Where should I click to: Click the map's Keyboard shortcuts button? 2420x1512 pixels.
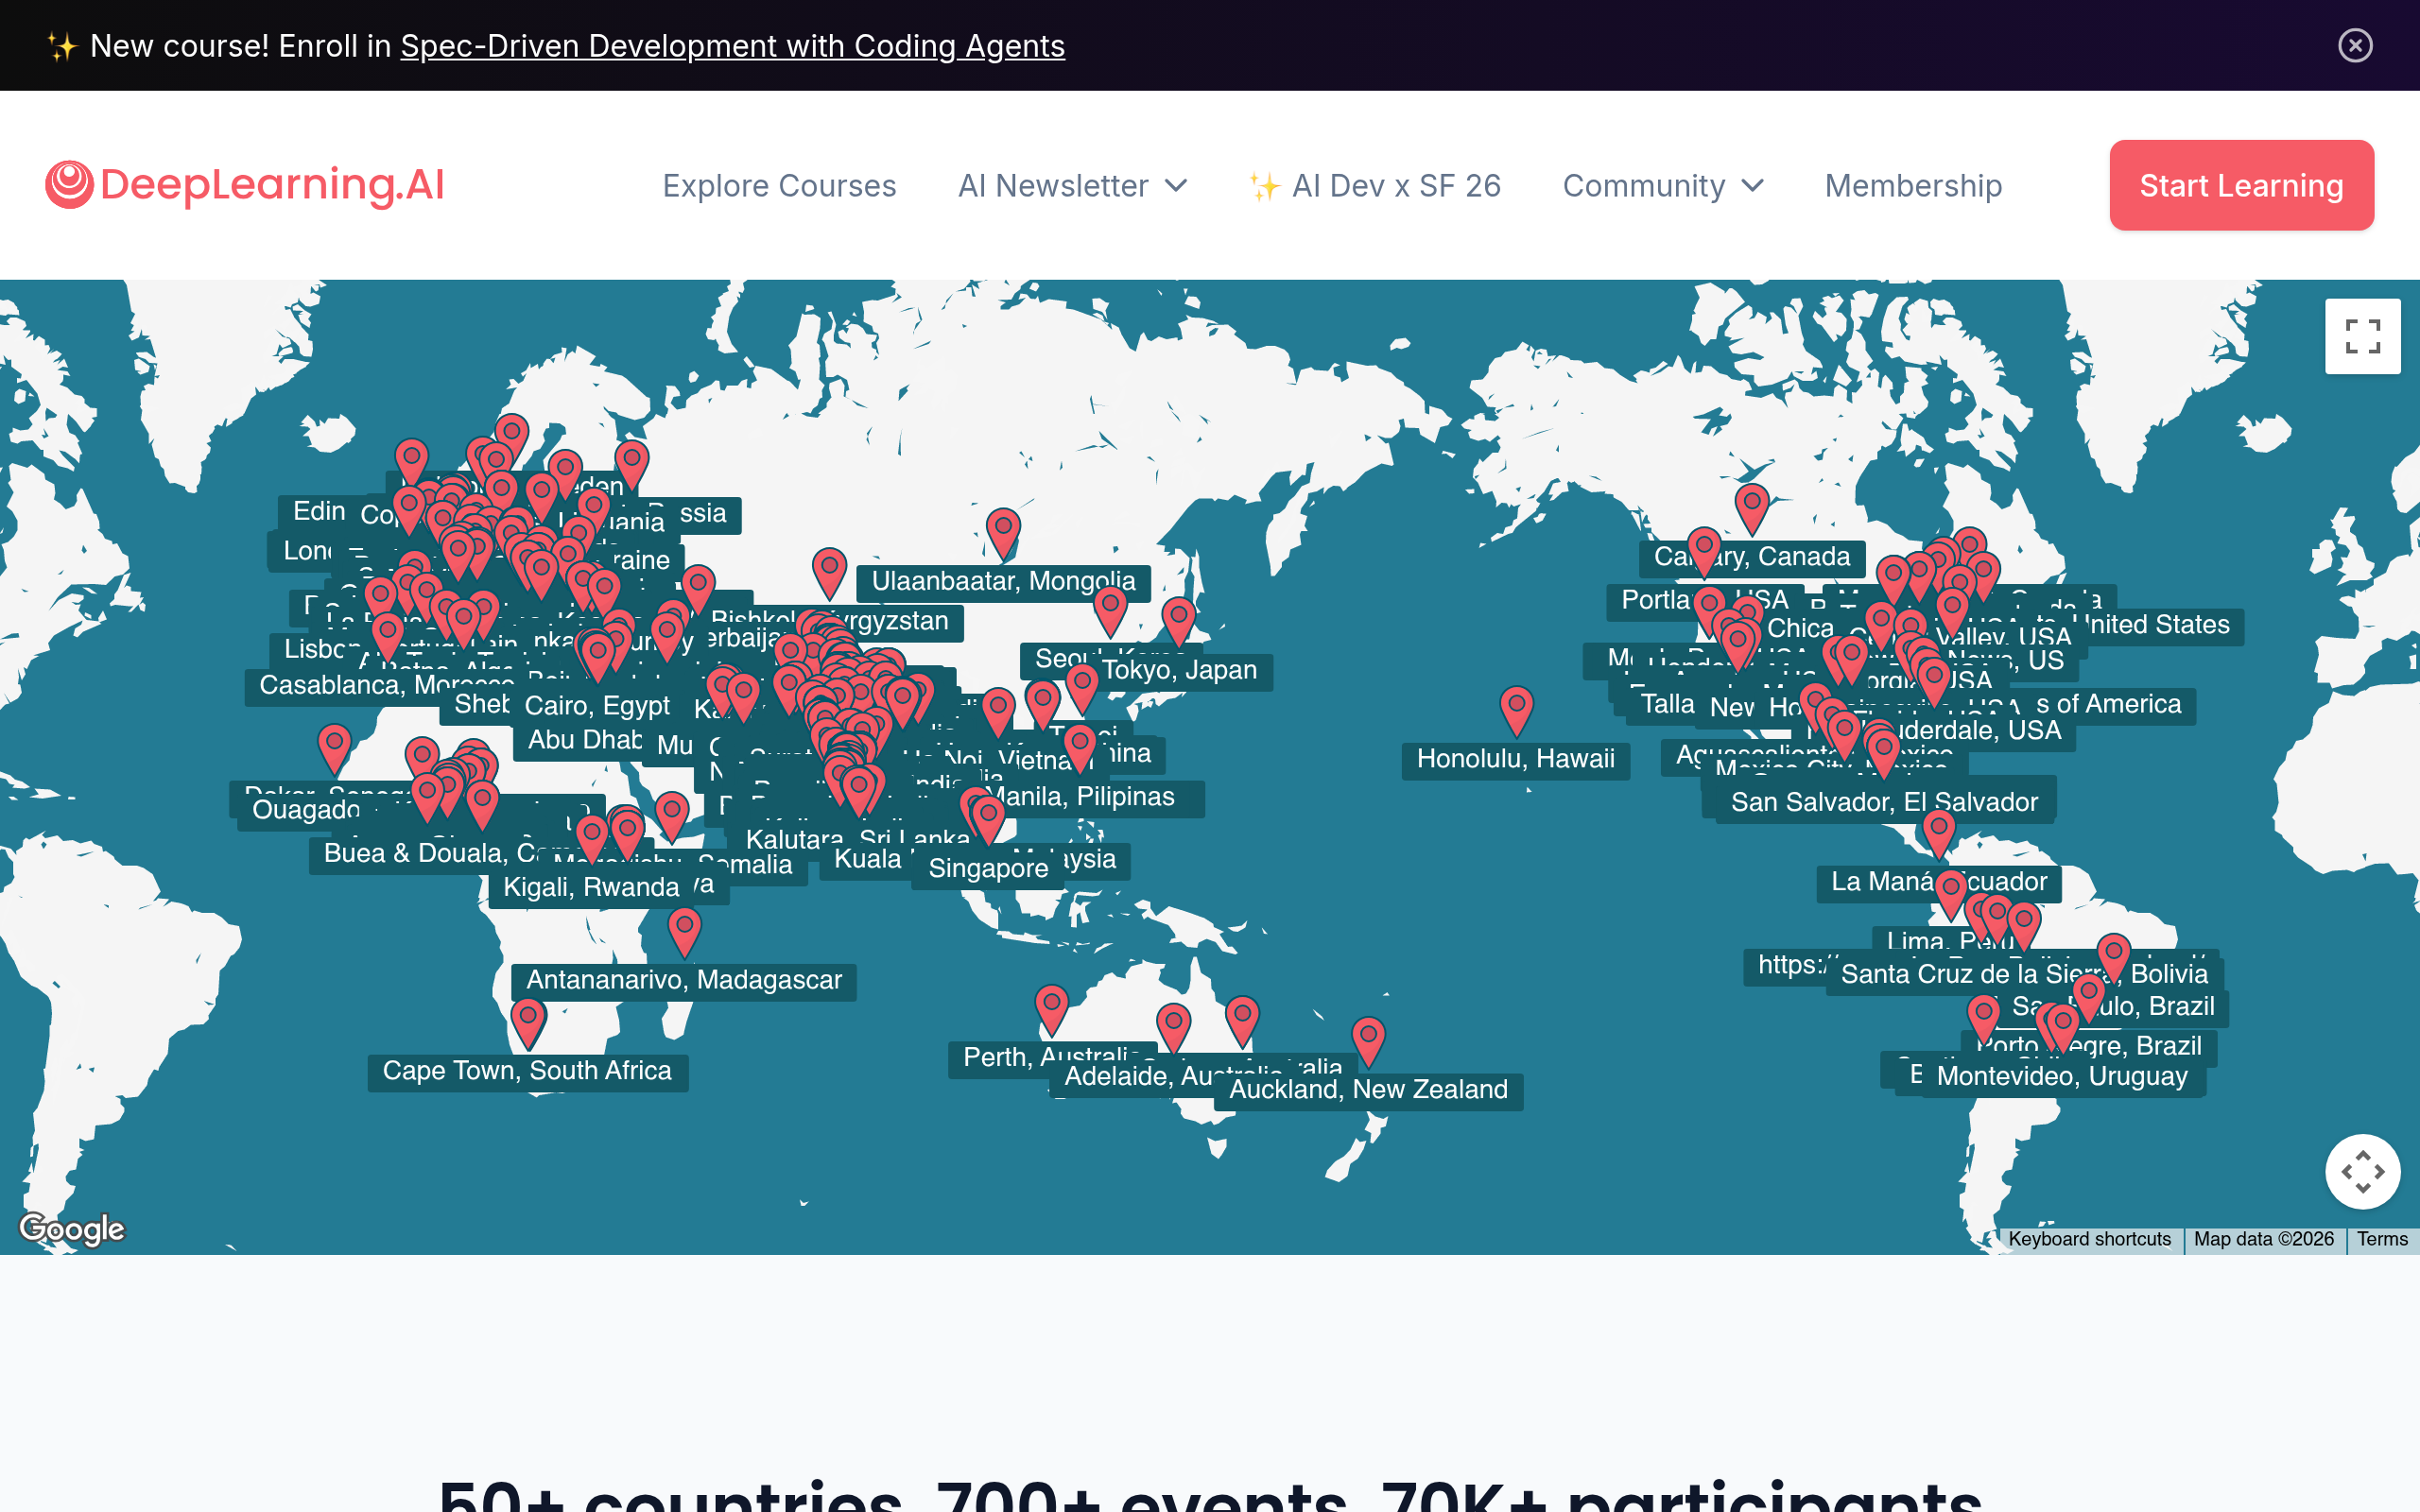click(x=2088, y=1239)
